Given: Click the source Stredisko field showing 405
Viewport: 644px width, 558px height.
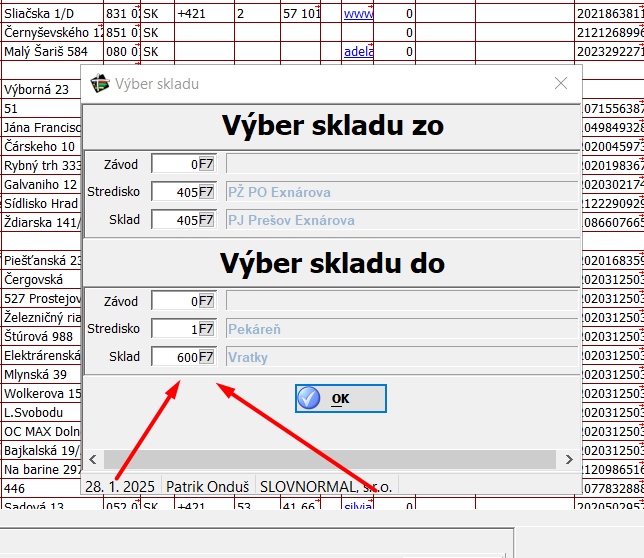Looking at the screenshot, I should point(175,192).
